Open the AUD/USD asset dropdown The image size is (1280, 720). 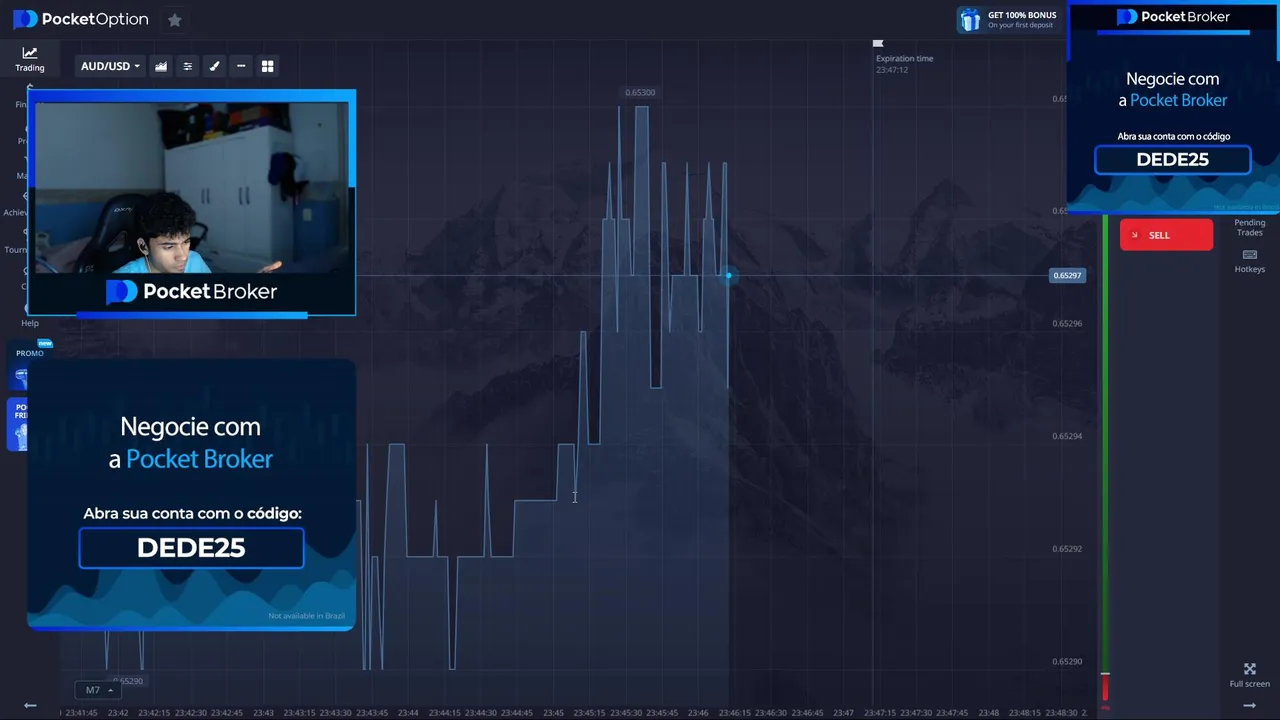[x=110, y=66]
